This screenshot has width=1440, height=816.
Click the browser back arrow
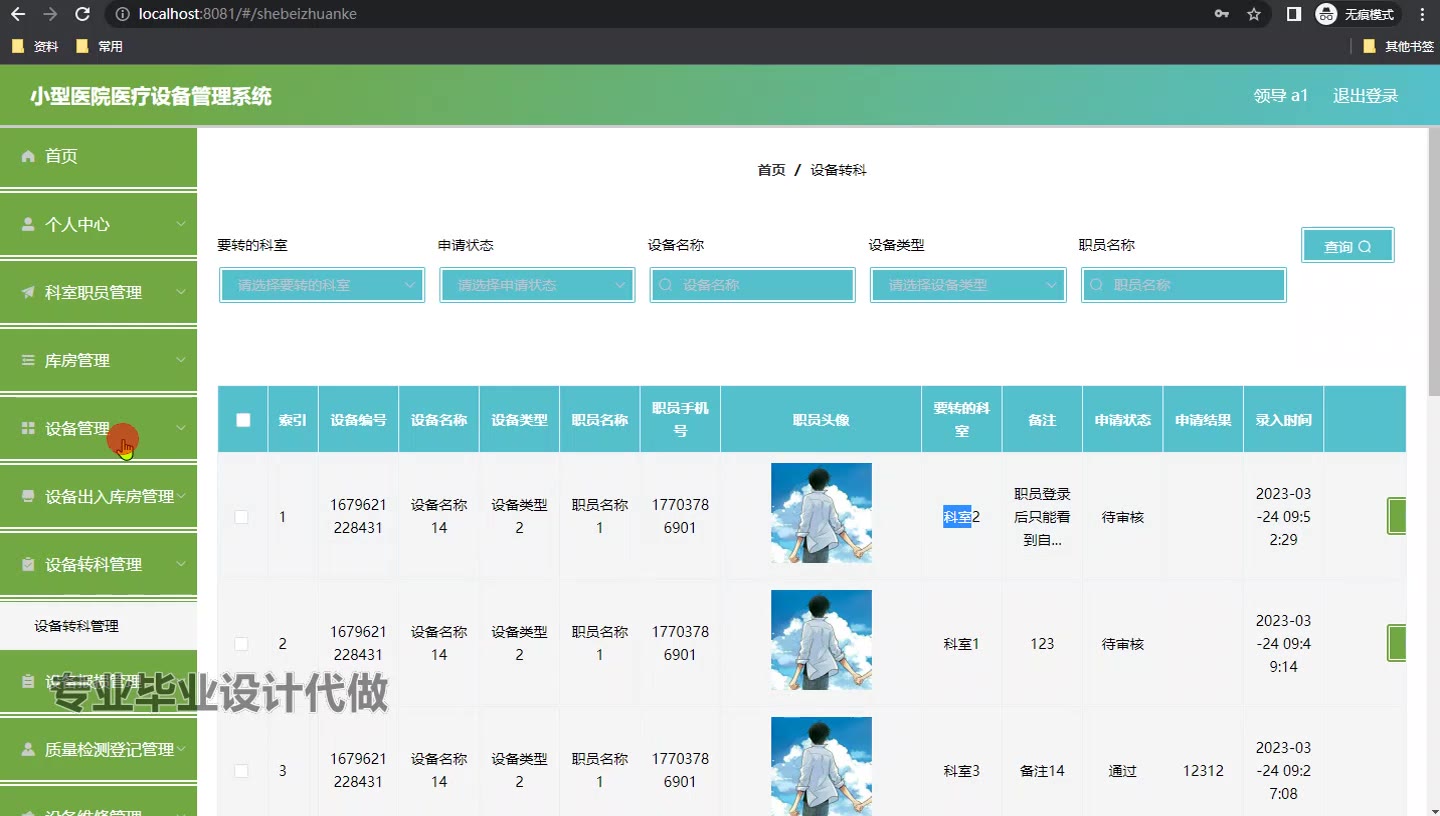[x=18, y=14]
